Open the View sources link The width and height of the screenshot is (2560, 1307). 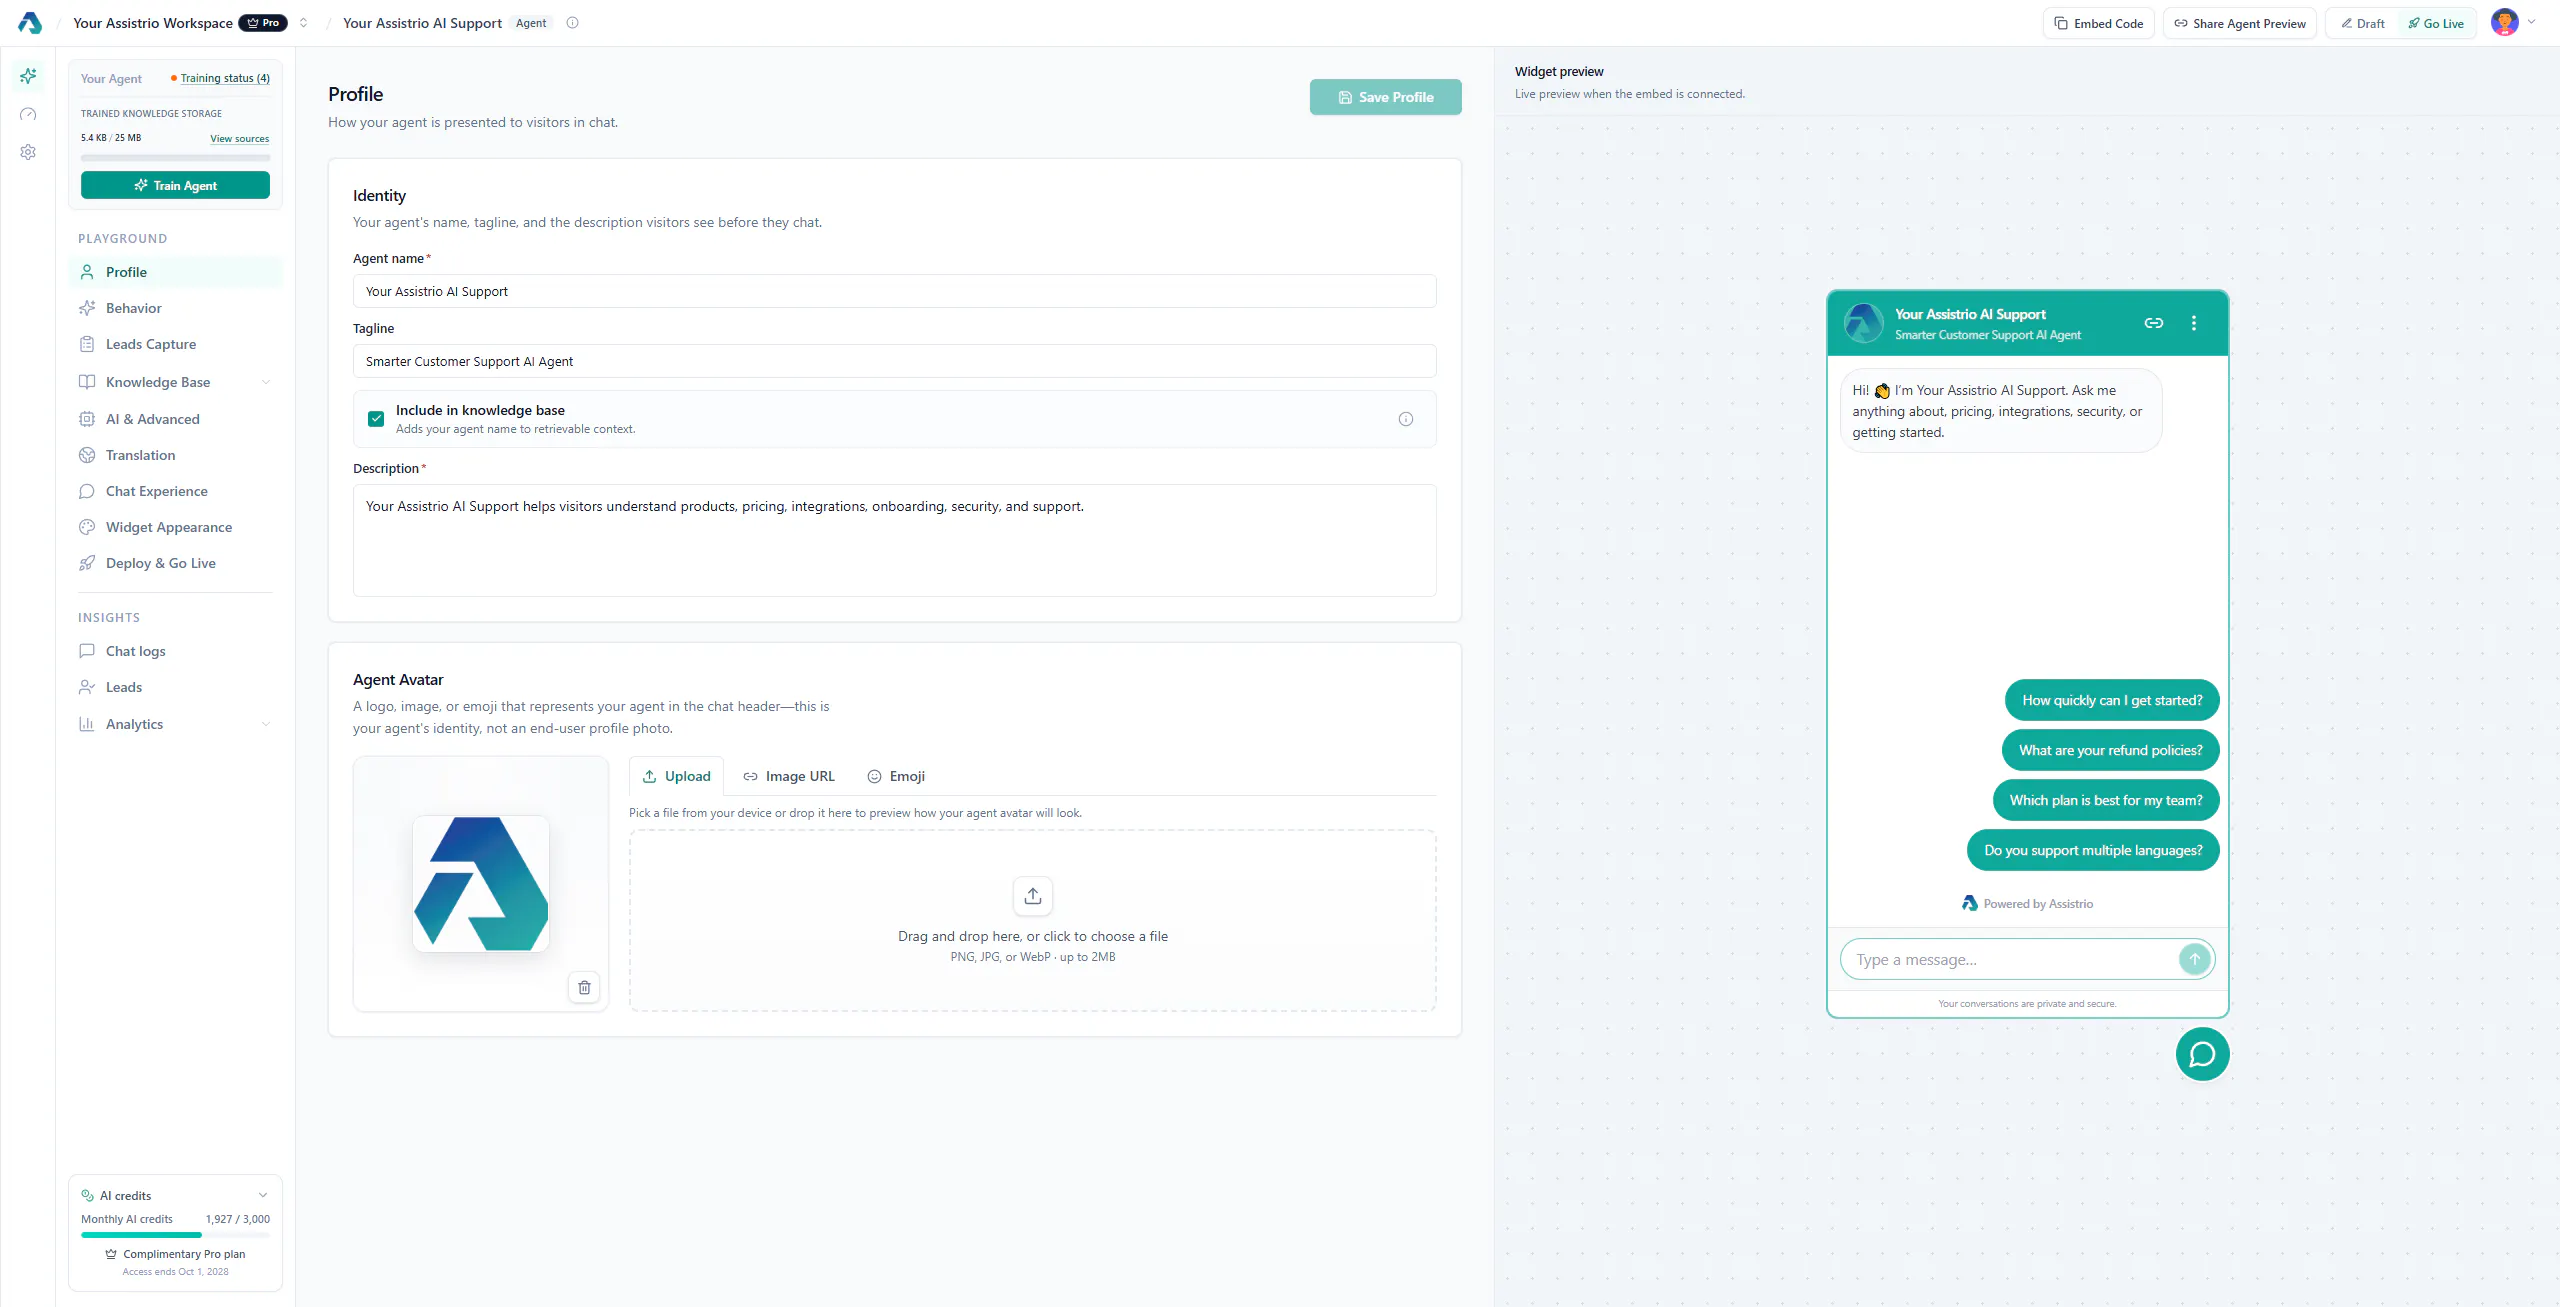point(239,139)
